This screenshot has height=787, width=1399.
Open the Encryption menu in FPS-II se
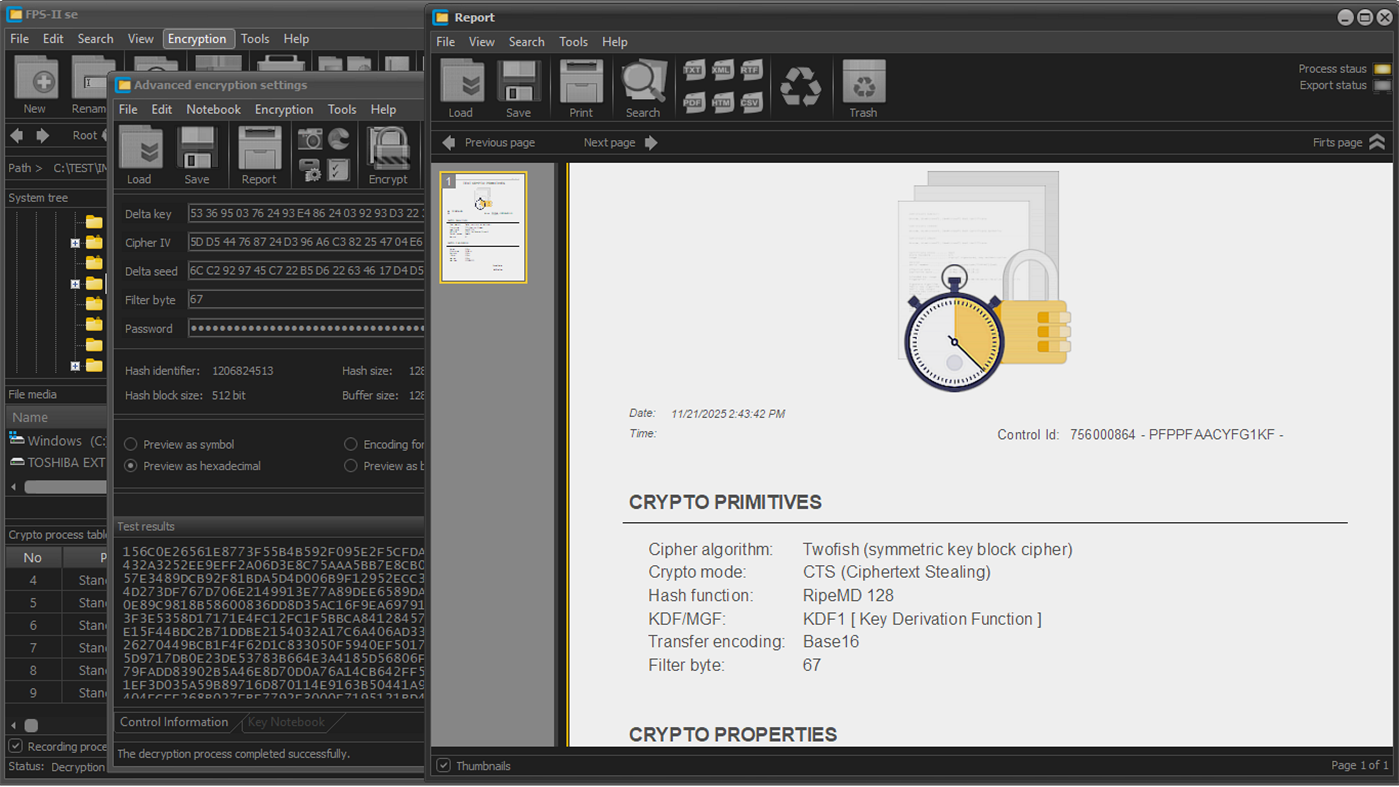coord(198,38)
